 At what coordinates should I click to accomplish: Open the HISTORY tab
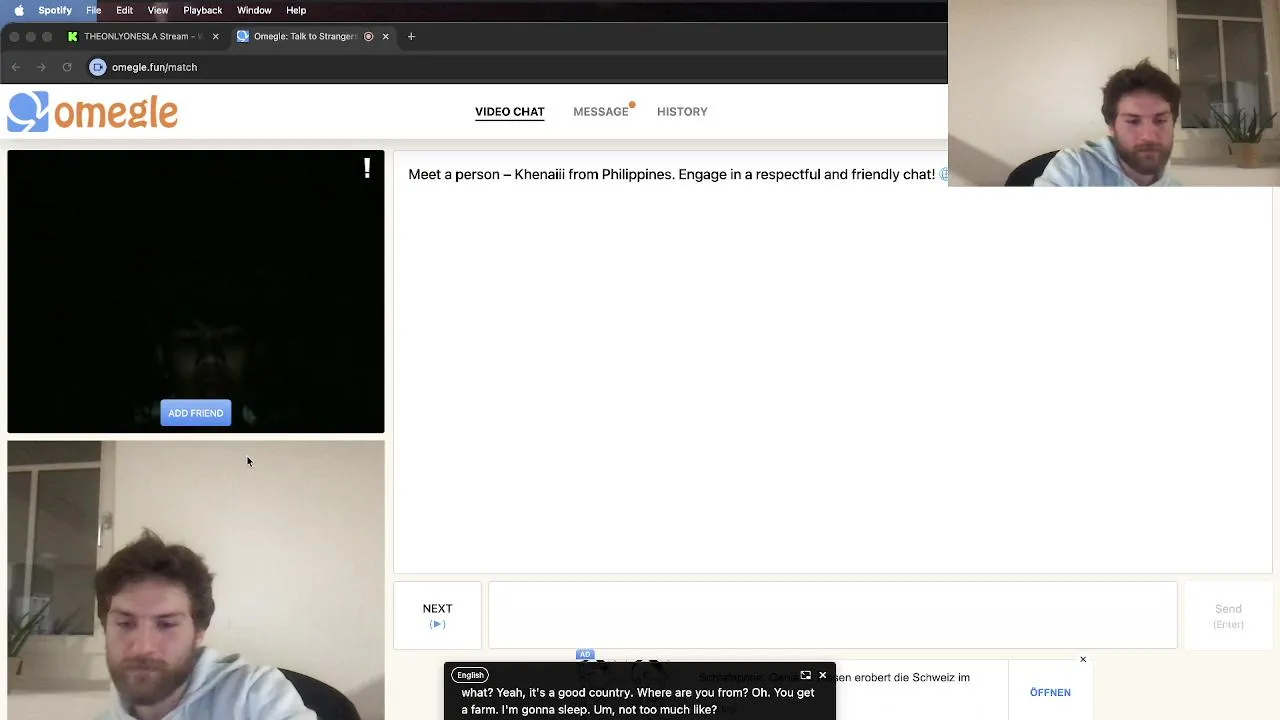[682, 112]
